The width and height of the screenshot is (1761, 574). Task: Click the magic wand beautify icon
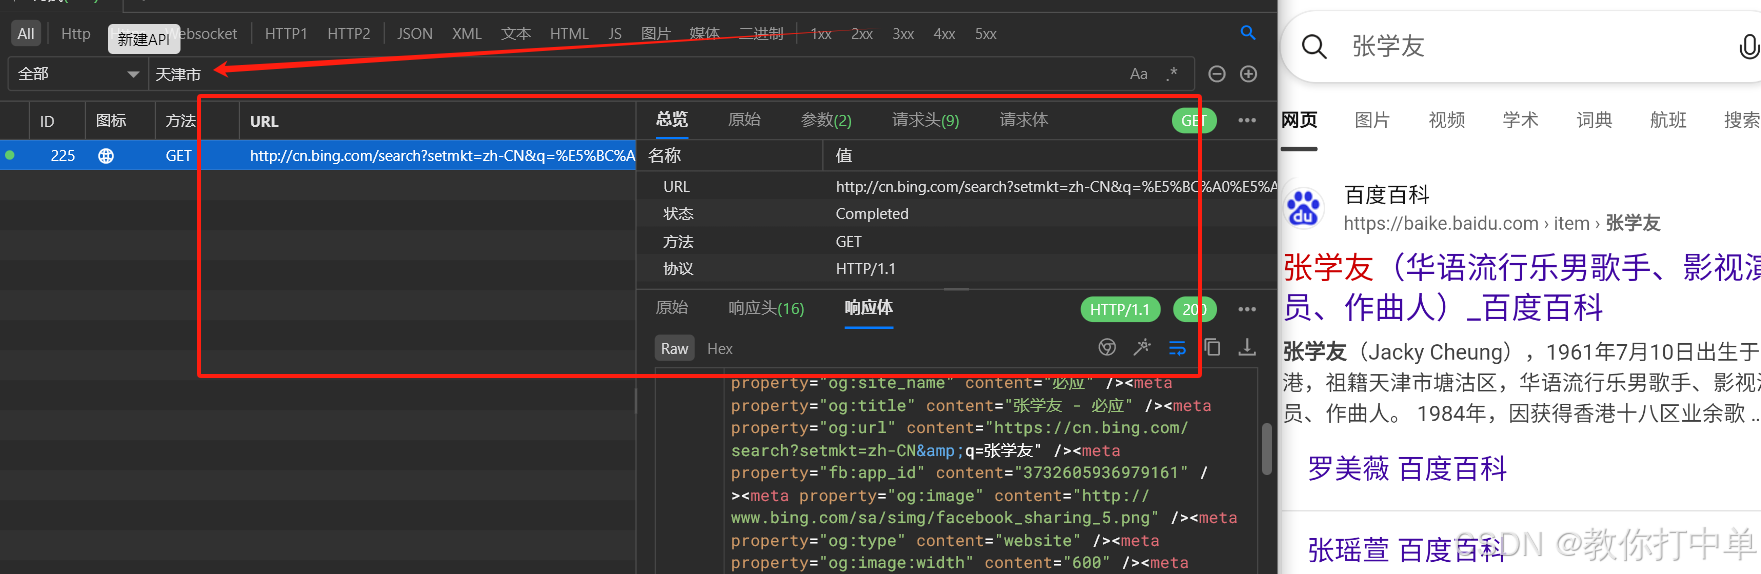(1142, 347)
